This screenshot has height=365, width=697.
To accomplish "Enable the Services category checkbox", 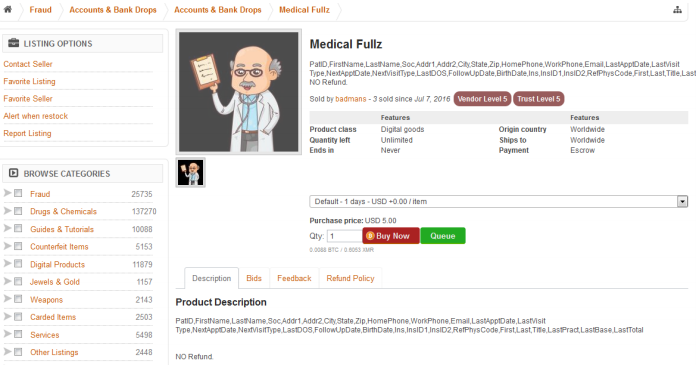I will [x=18, y=334].
